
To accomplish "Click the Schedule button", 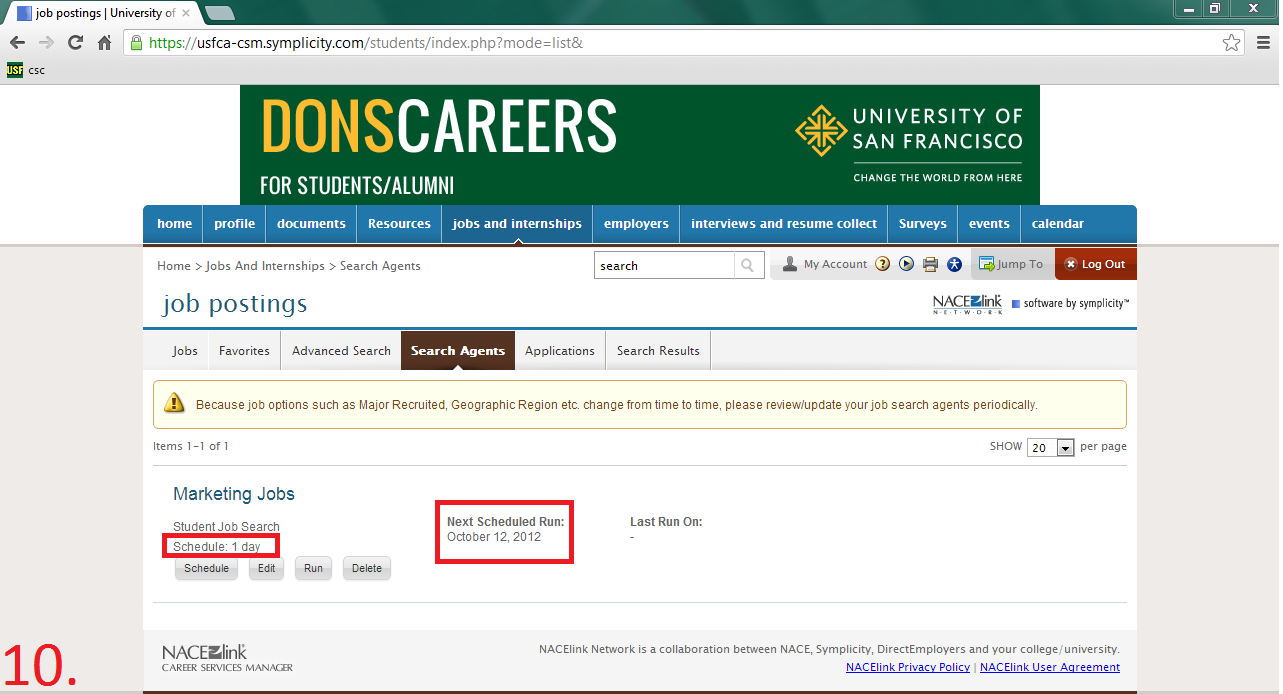I will pyautogui.click(x=207, y=568).
